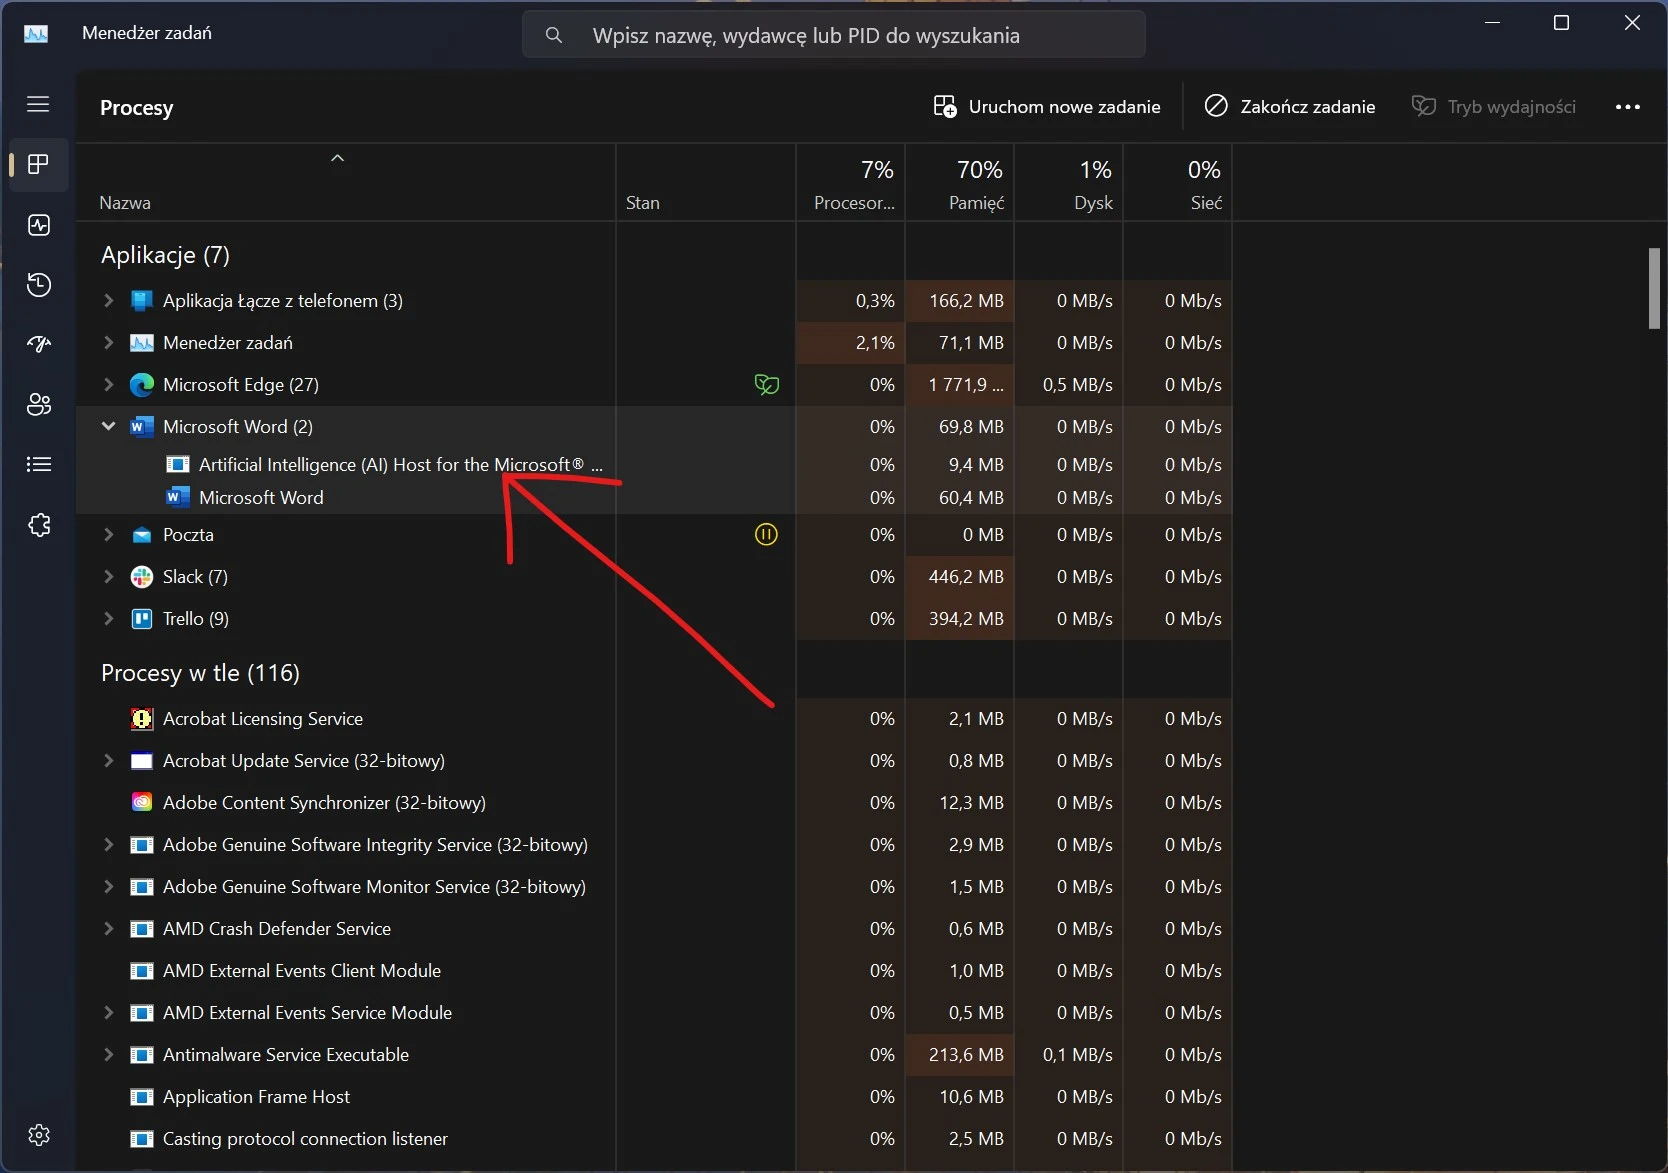Open the Services sidebar icon
Viewport: 1668px width, 1173px height.
pos(39,525)
